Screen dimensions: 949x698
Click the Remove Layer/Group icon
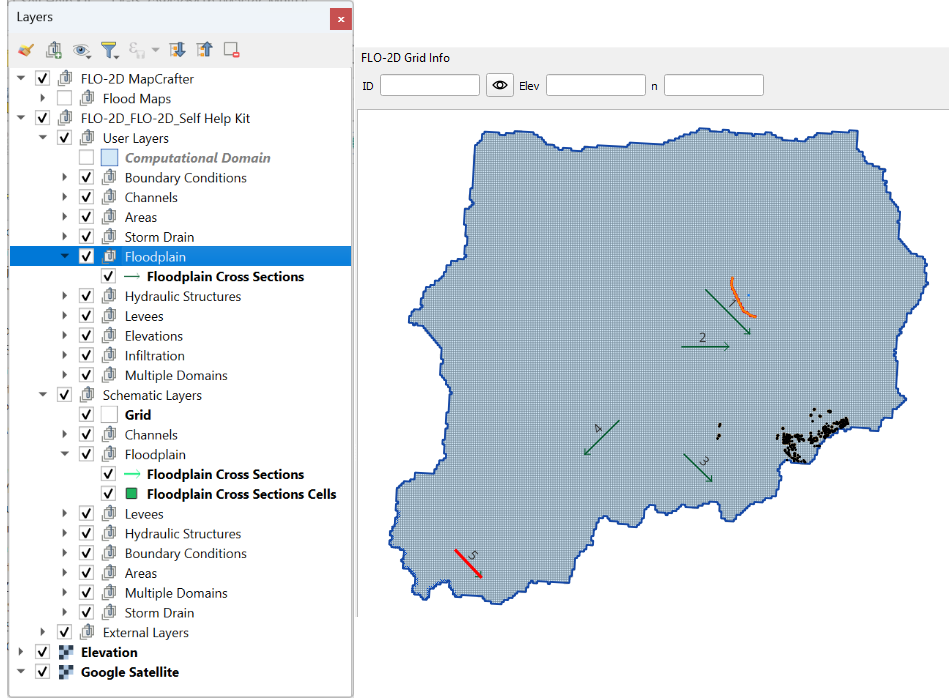tap(231, 49)
